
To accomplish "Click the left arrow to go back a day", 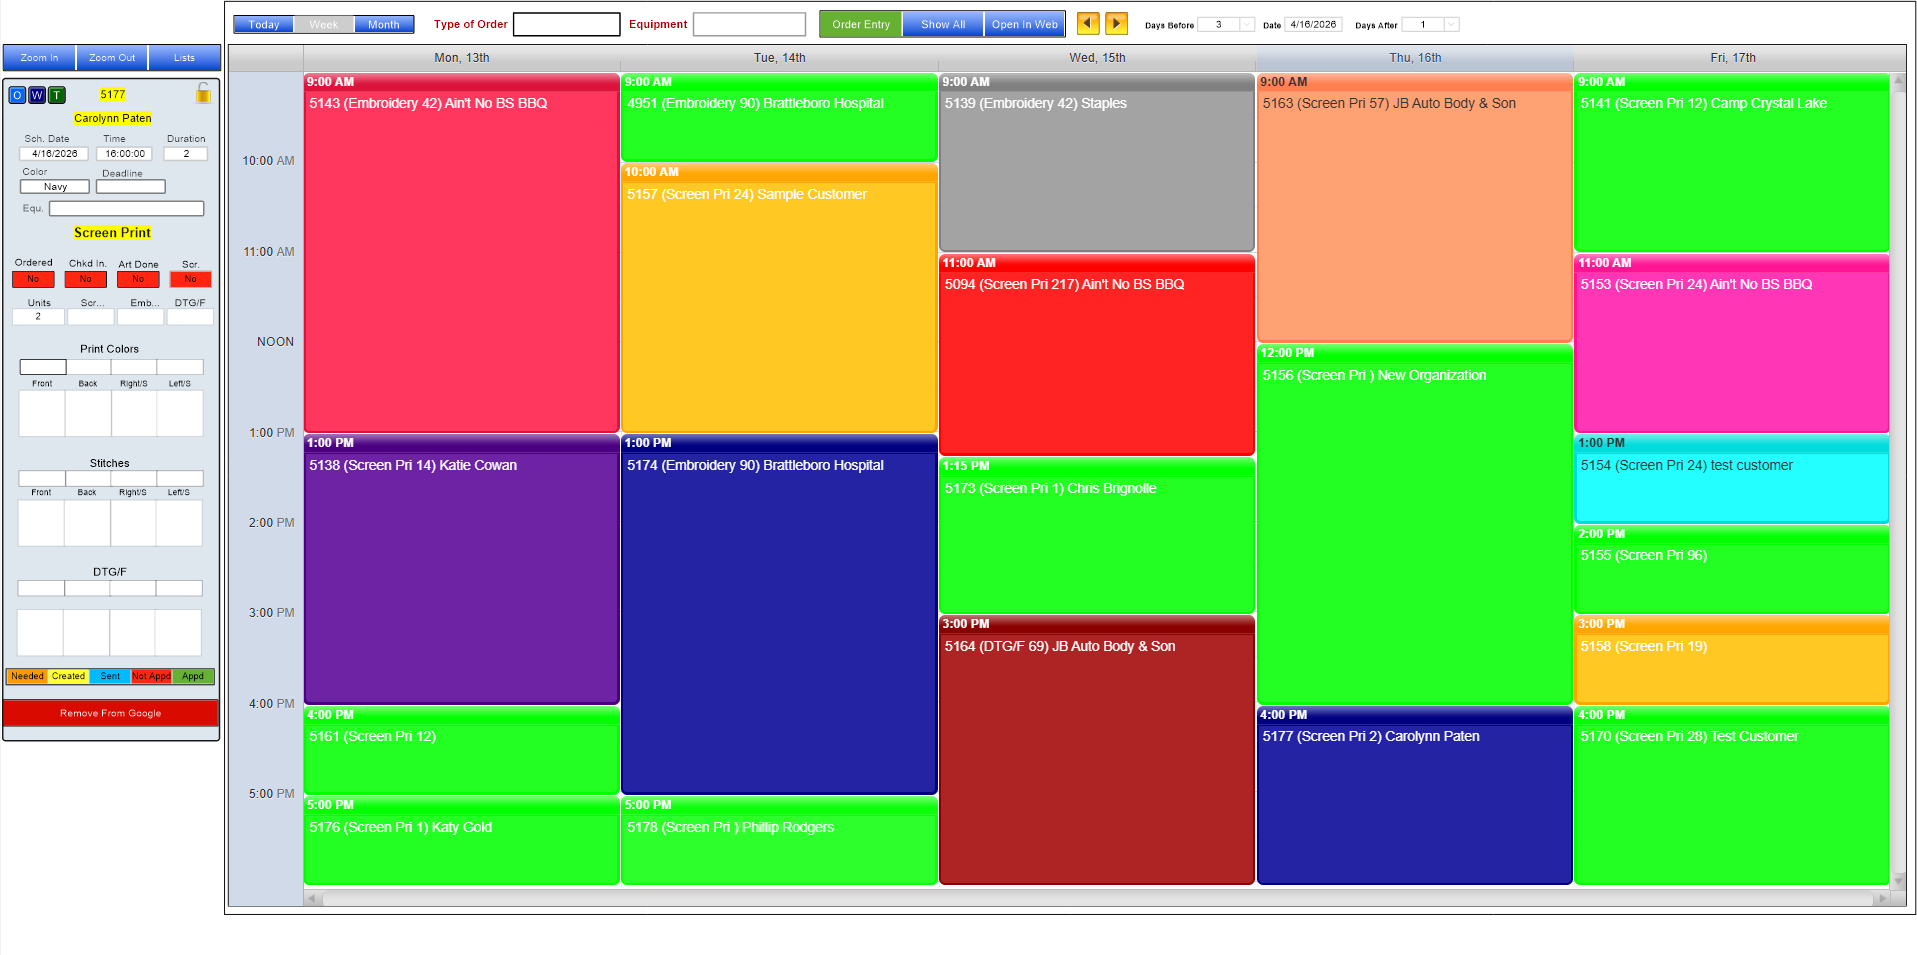I will coord(1089,23).
